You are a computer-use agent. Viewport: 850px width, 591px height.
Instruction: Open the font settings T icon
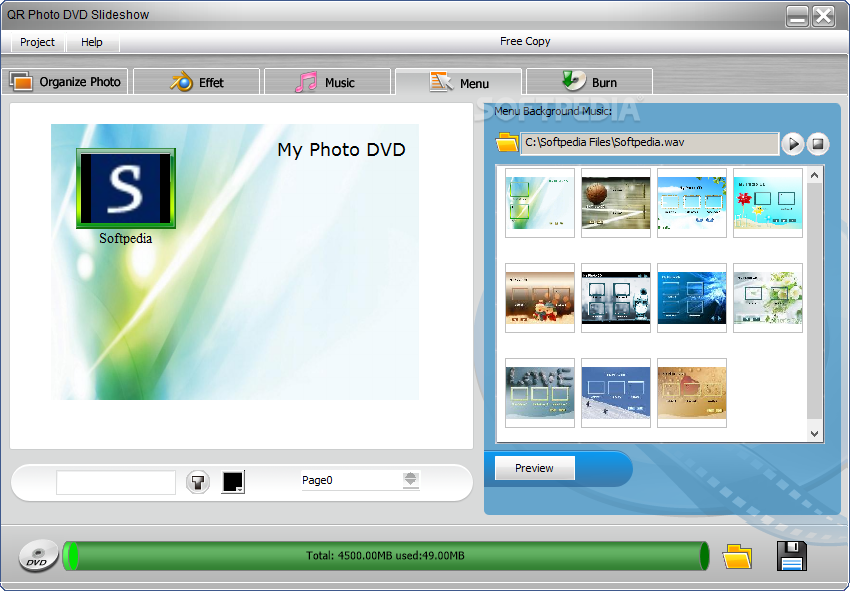(x=198, y=482)
